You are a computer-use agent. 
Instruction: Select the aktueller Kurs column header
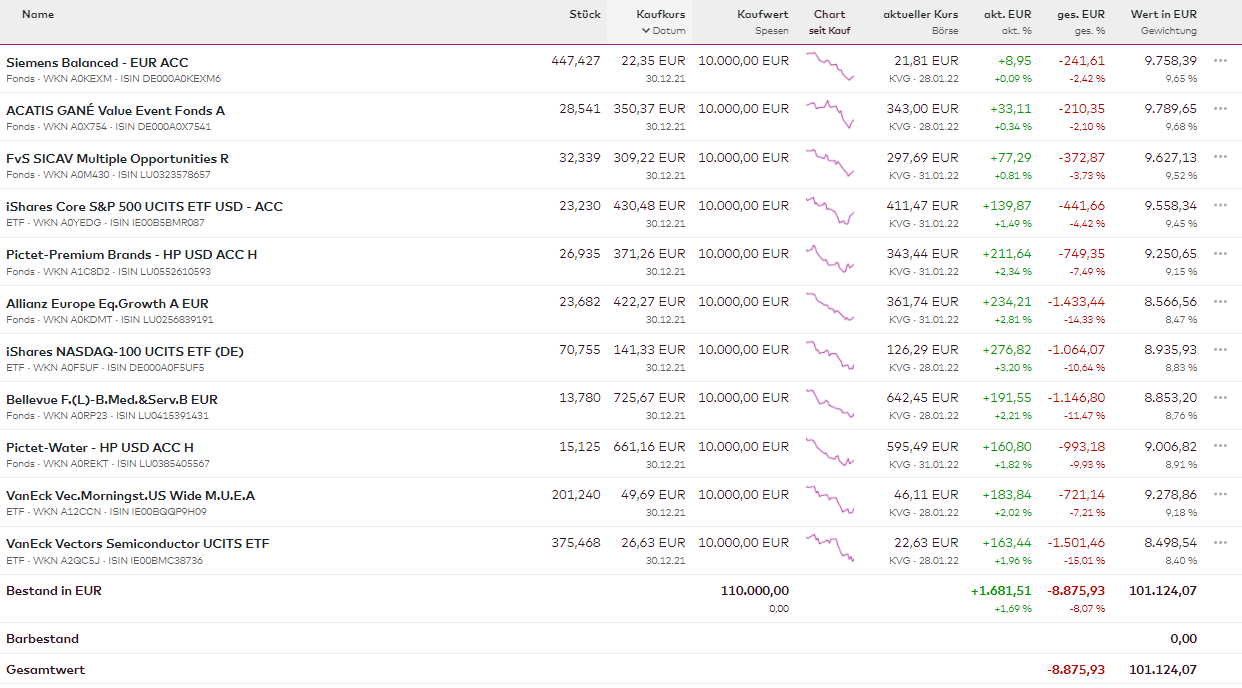[x=920, y=15]
